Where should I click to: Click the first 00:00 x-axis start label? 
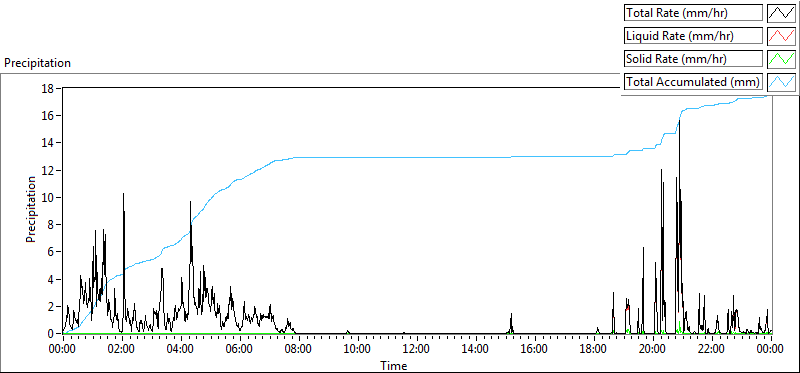(x=63, y=350)
